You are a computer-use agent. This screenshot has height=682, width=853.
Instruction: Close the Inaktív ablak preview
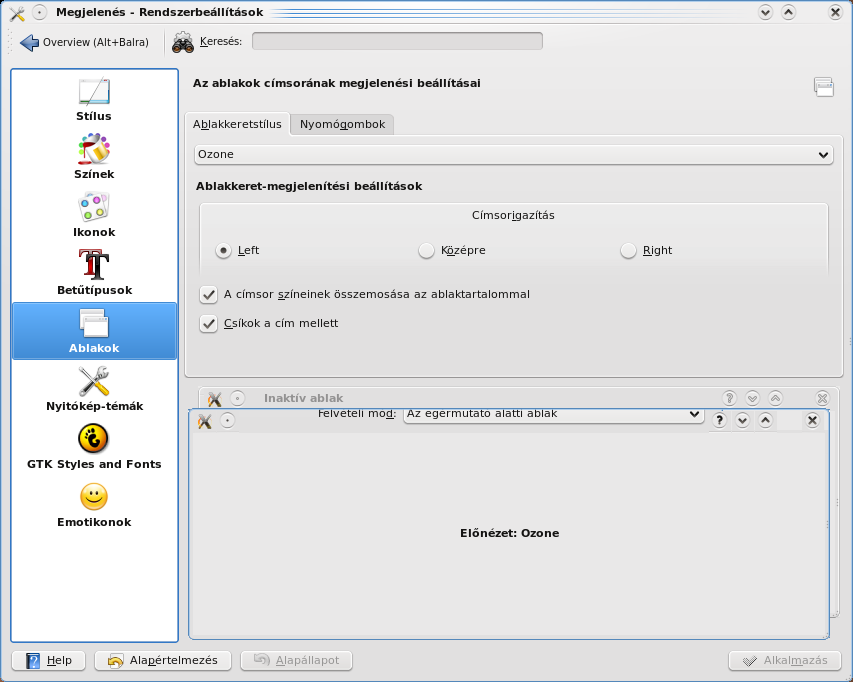(823, 398)
